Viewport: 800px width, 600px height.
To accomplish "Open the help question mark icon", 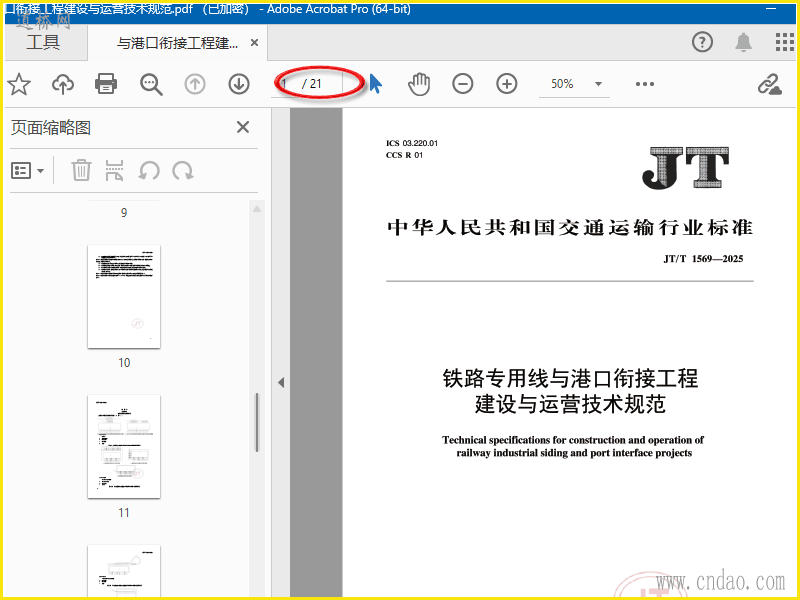I will click(703, 42).
